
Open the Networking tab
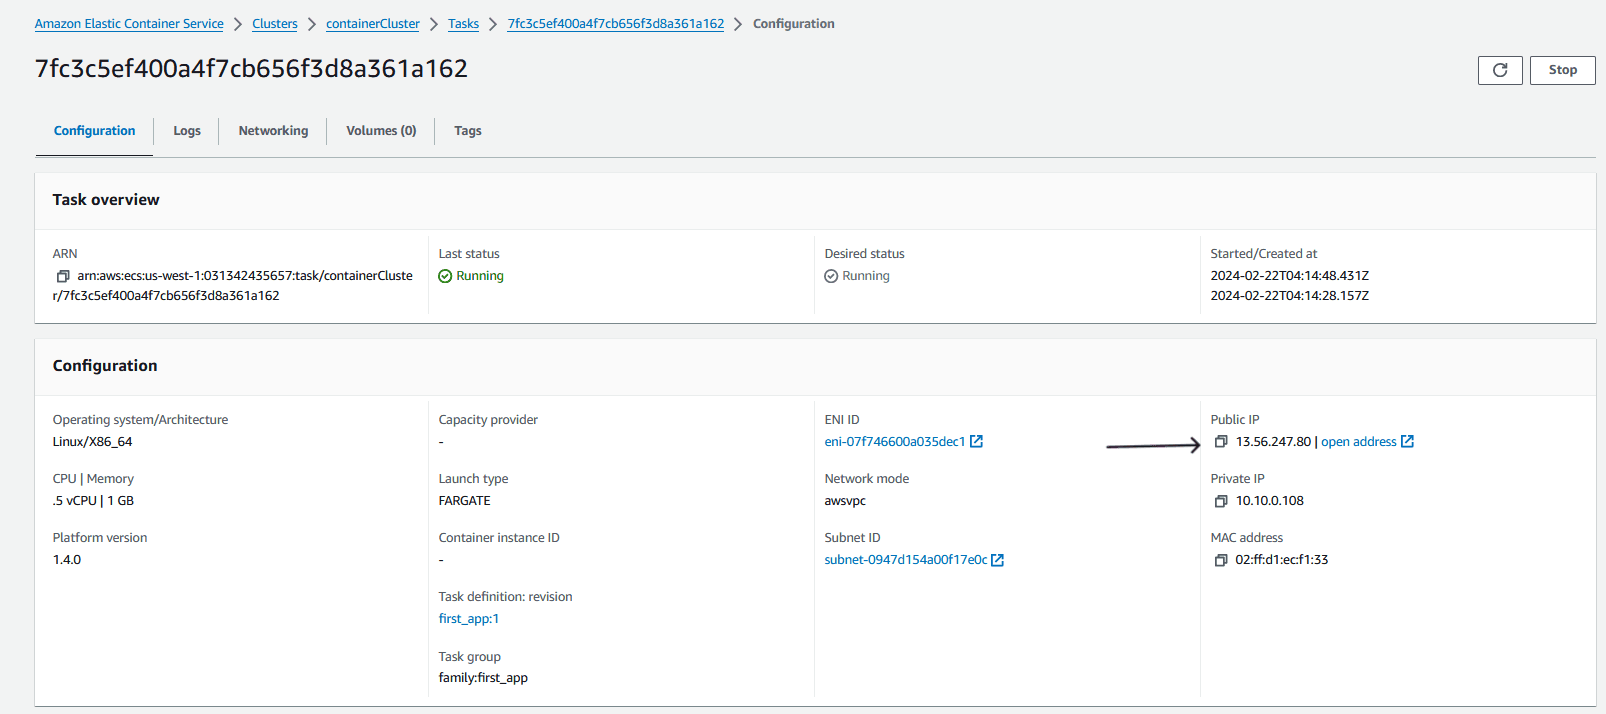(273, 131)
